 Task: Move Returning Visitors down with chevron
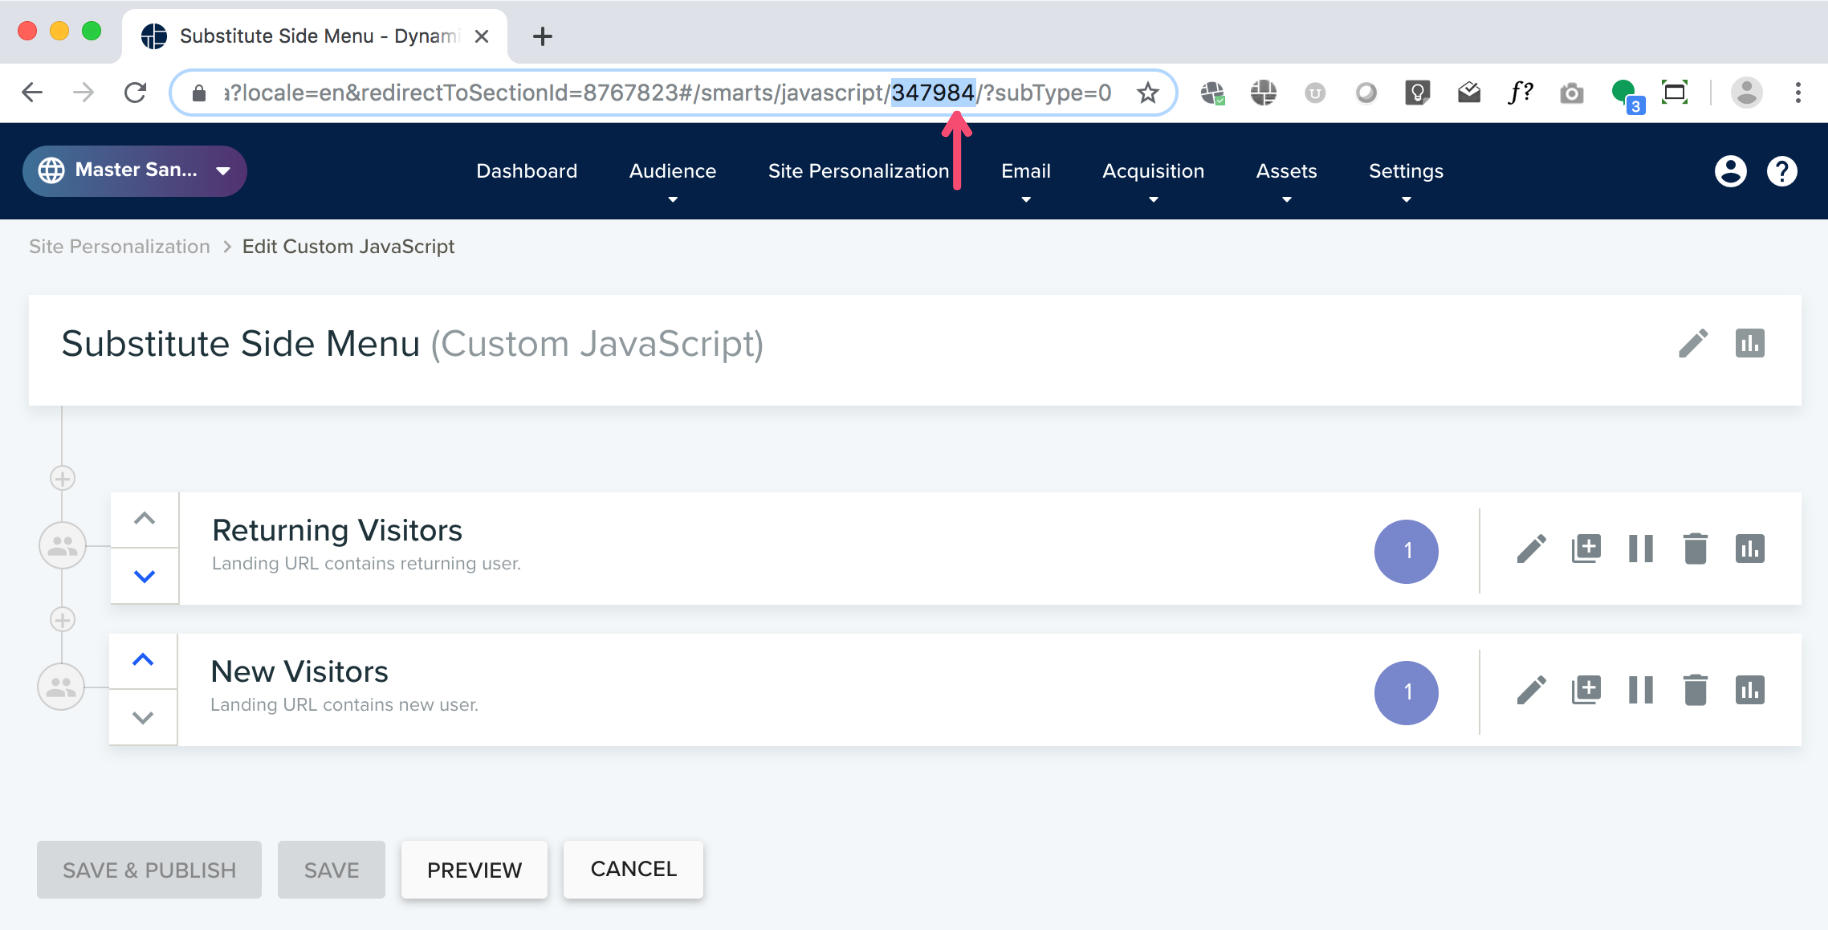point(143,576)
